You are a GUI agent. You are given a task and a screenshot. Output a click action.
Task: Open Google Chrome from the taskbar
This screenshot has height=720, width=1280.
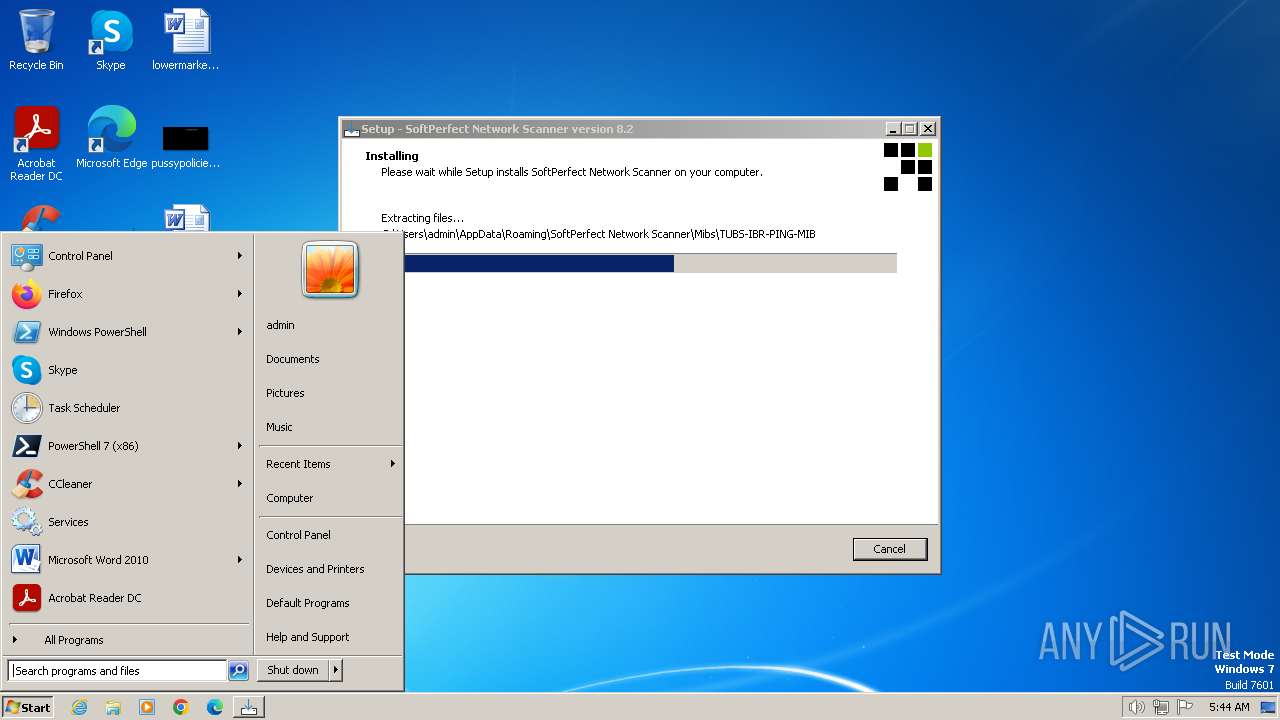coord(181,707)
